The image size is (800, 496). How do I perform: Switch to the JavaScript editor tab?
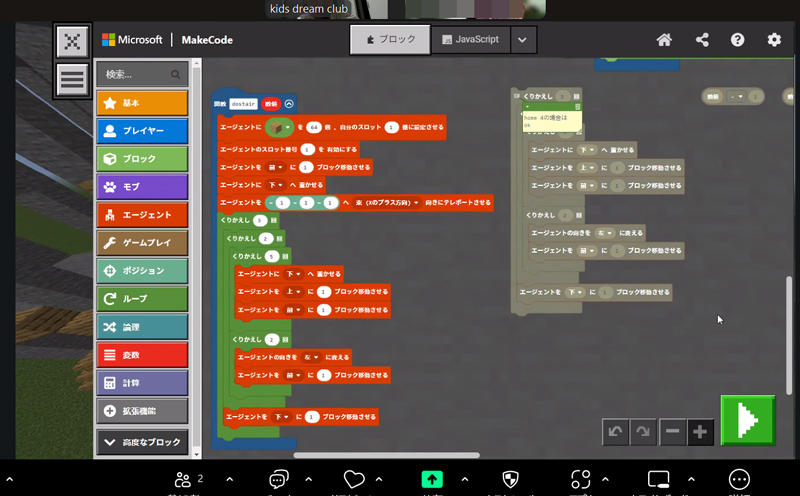pyautogui.click(x=470, y=40)
